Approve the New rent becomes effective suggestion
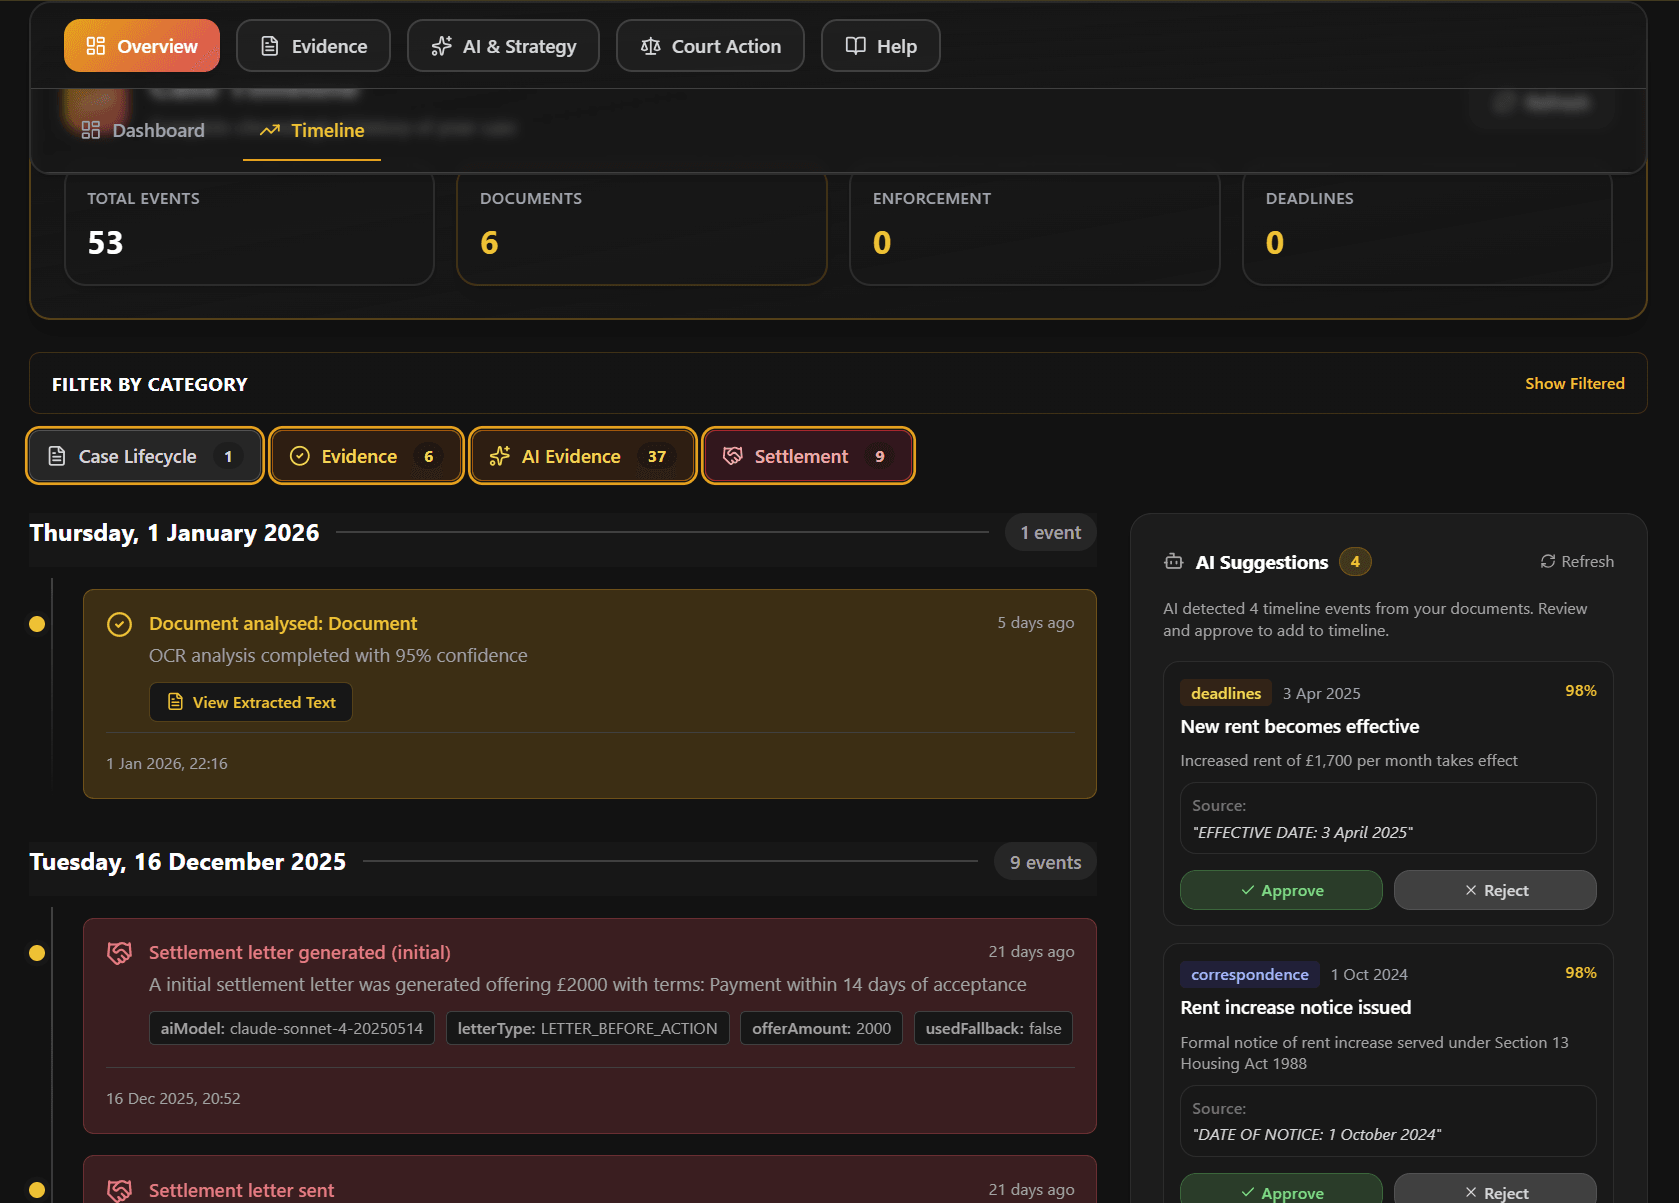This screenshot has height=1203, width=1679. [1281, 890]
